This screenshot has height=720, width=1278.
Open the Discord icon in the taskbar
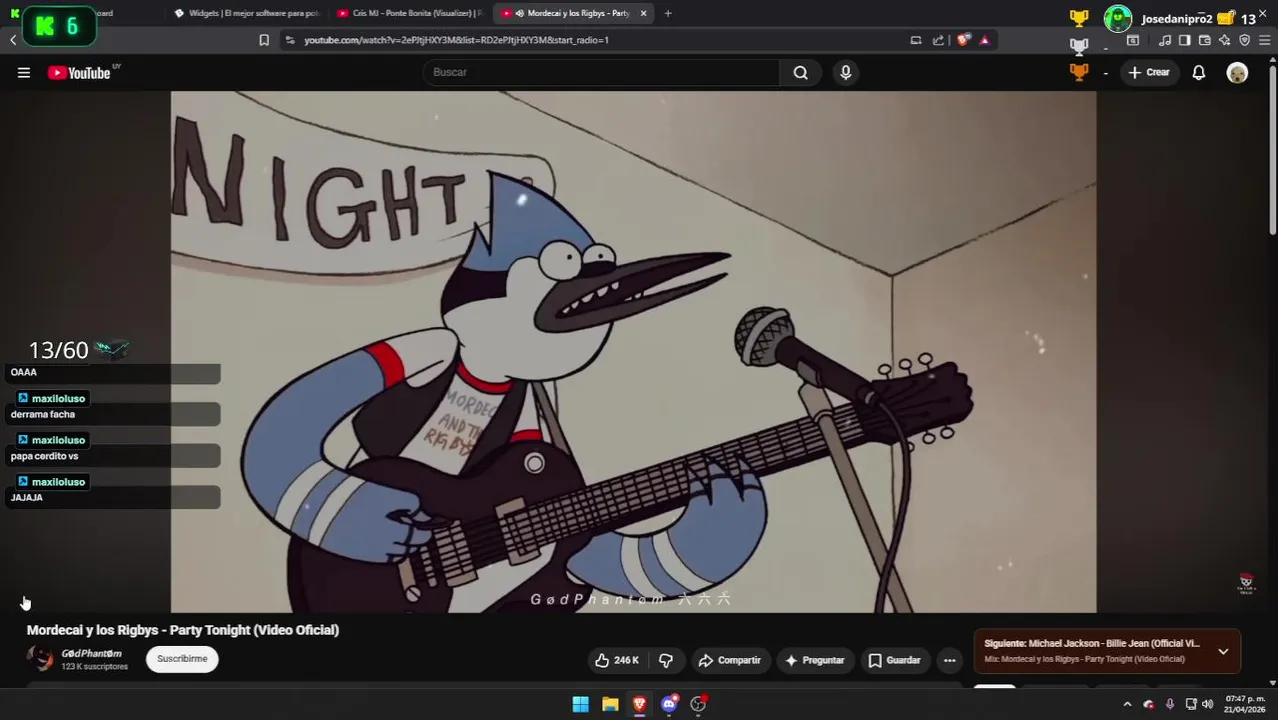[x=669, y=704]
